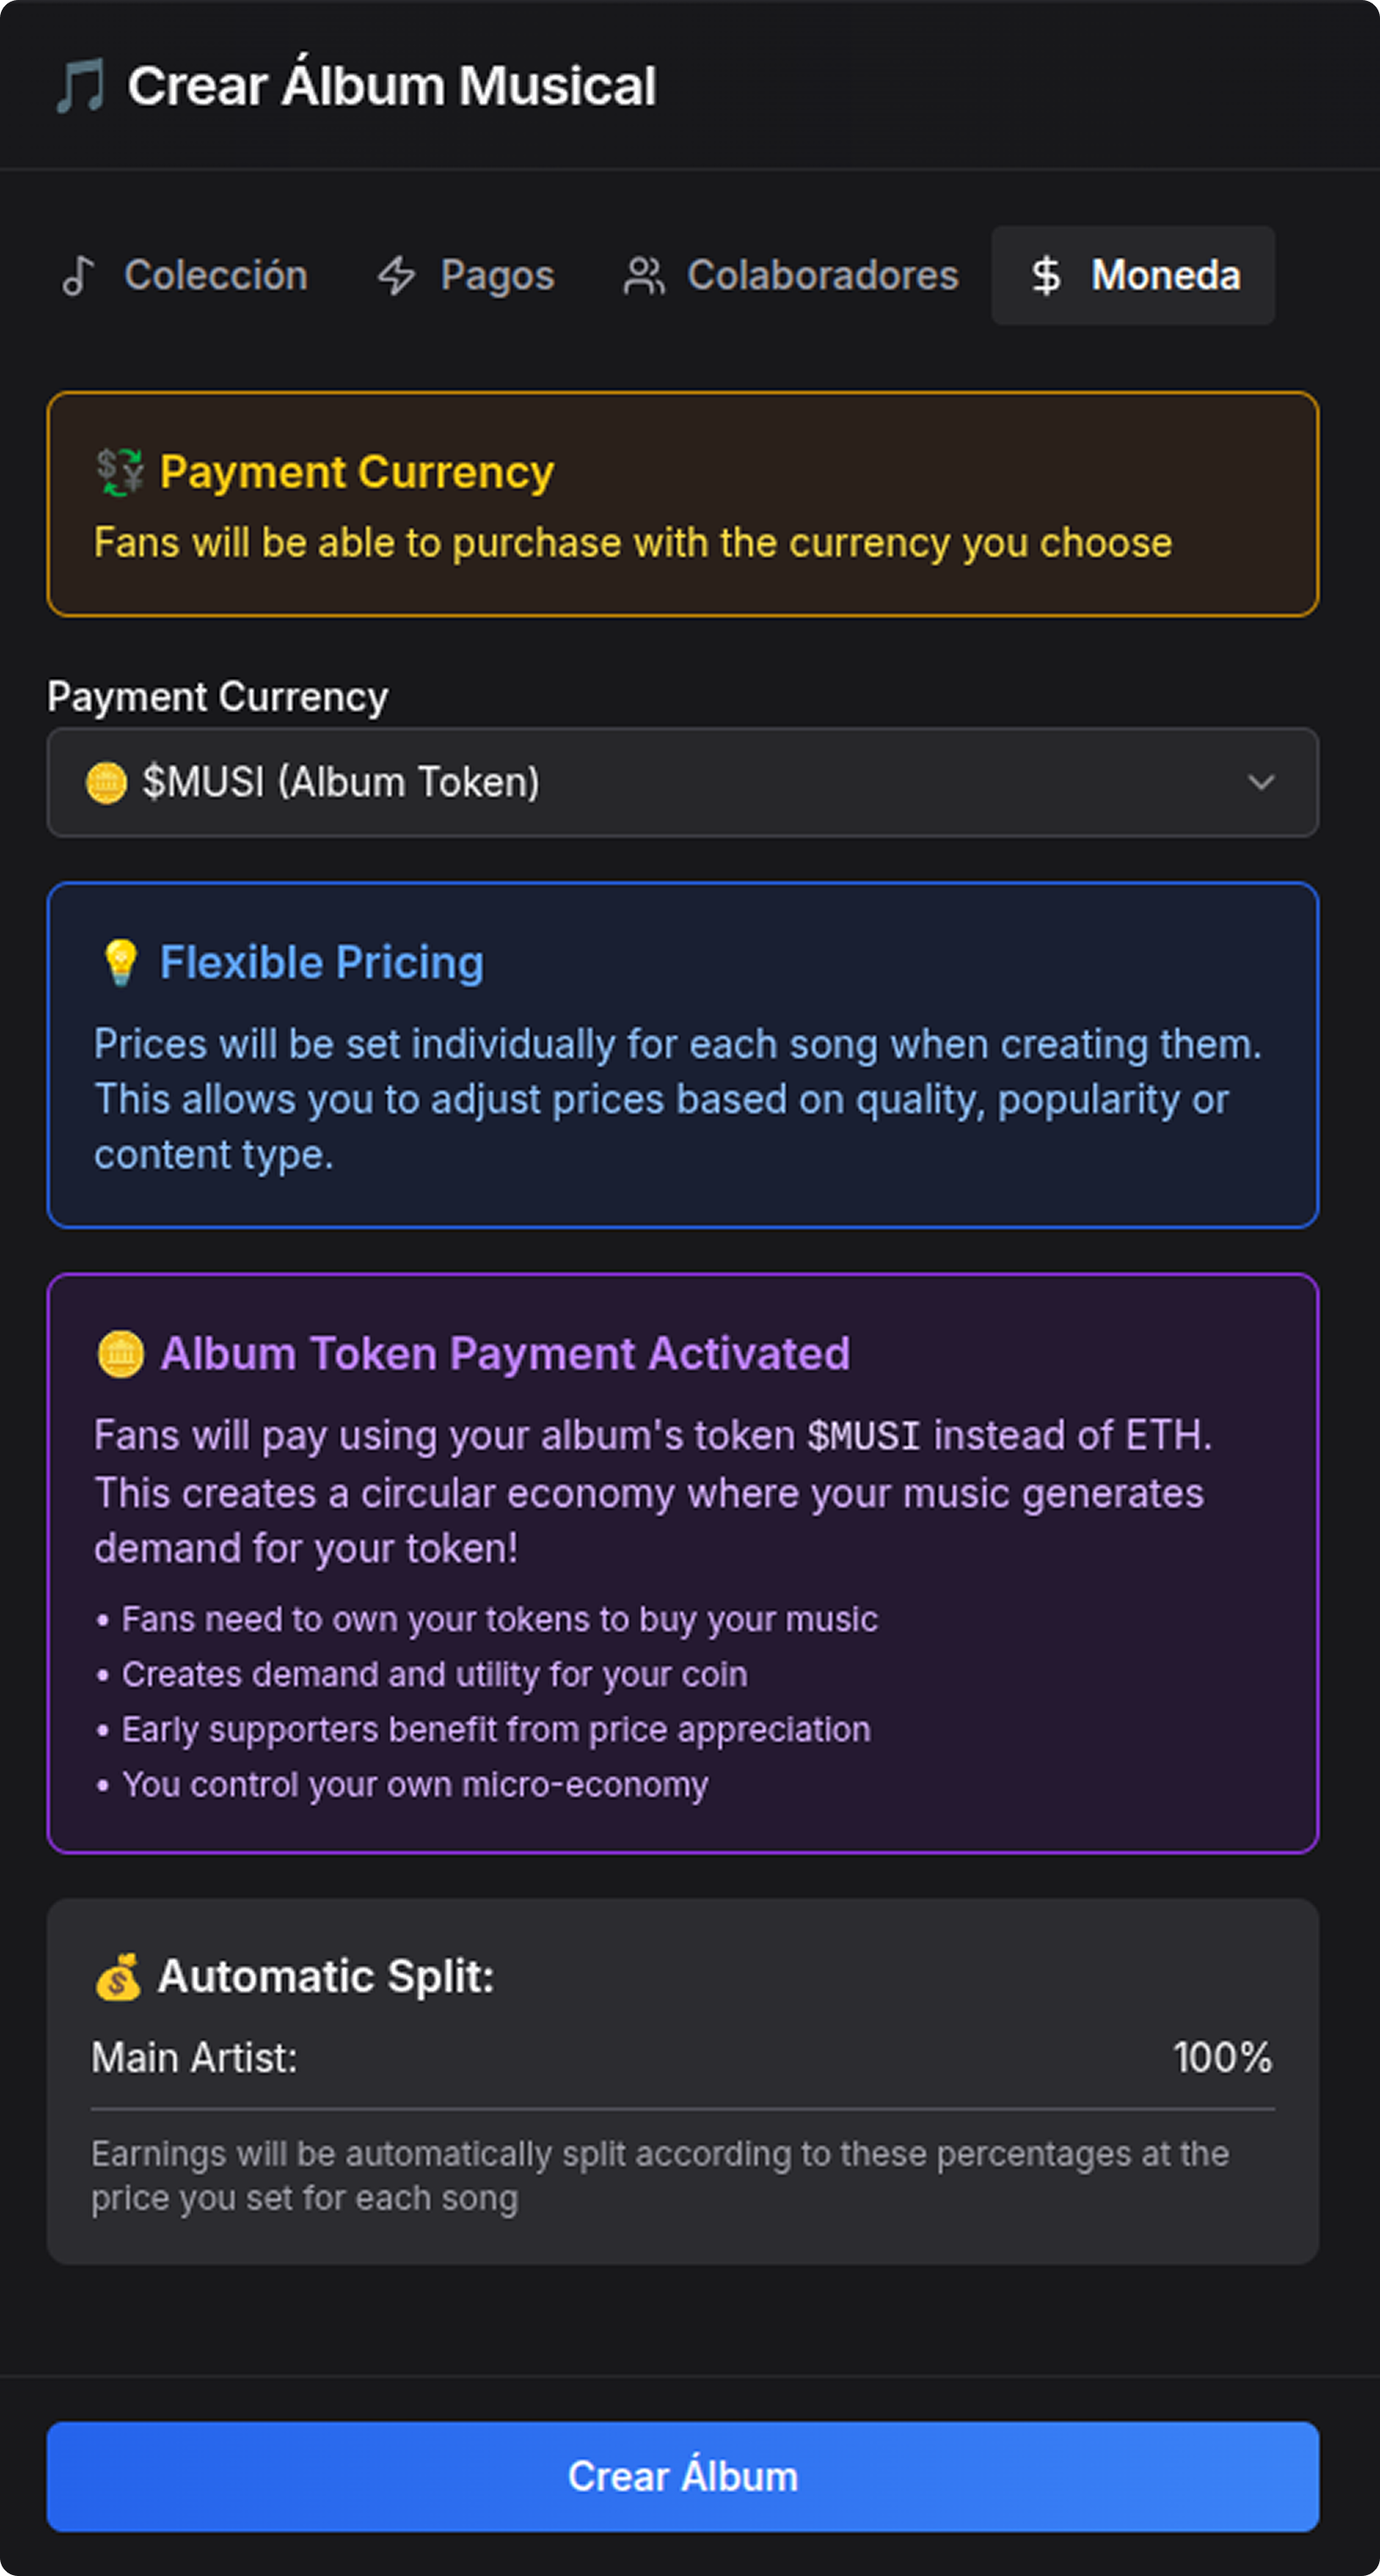Open the Payment Currency dropdown
This screenshot has width=1380, height=2576.
click(682, 783)
